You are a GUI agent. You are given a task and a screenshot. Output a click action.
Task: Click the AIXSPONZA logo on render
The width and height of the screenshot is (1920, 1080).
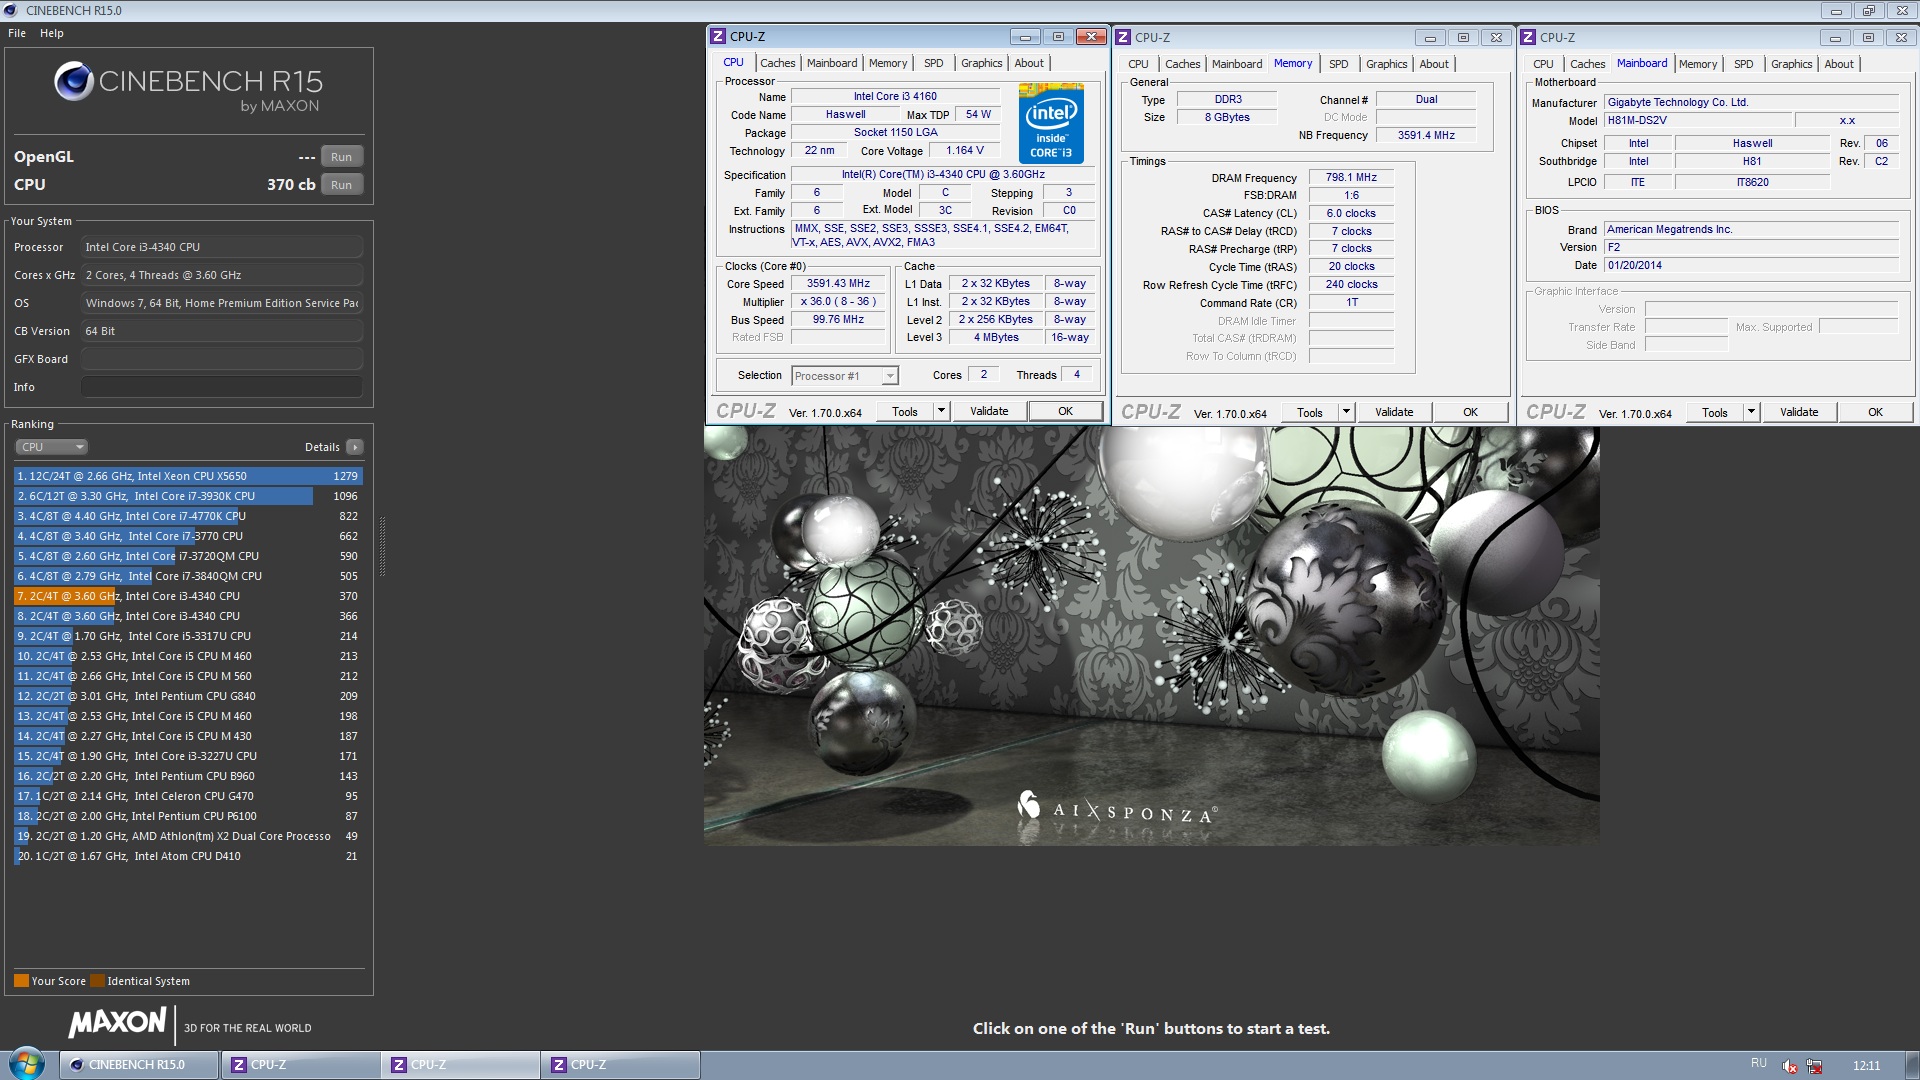click(x=1116, y=808)
